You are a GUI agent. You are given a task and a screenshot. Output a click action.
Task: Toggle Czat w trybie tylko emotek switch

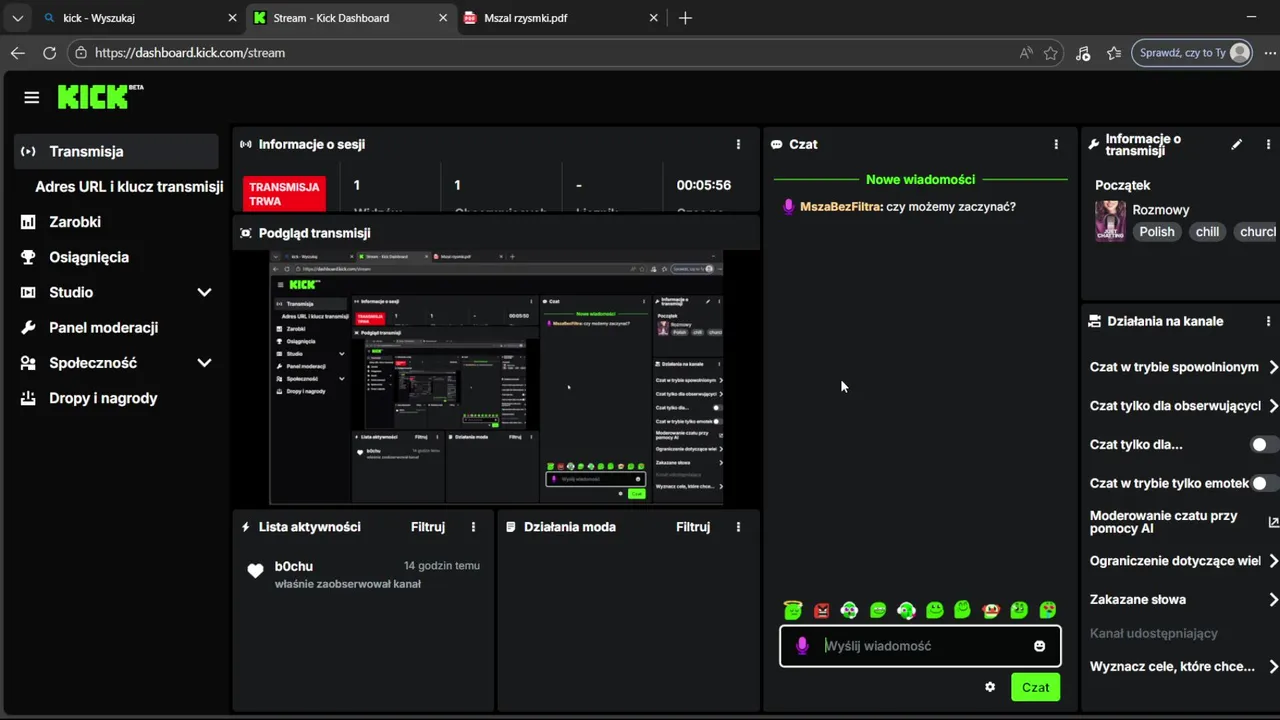tap(1264, 483)
